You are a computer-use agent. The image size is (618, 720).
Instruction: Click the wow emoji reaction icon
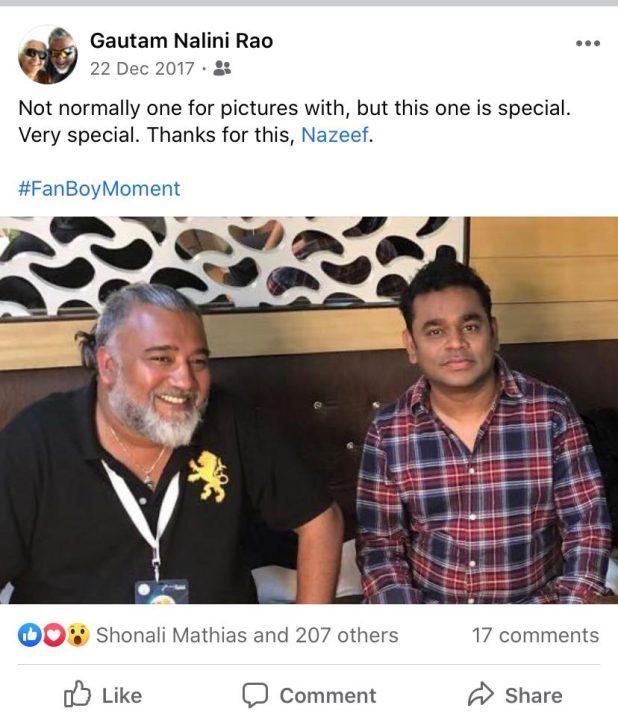tap(77, 635)
